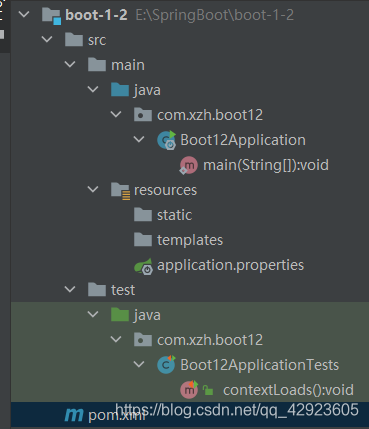This screenshot has width=369, height=429.
Task: Collapse the java folder under main
Action: pos(93,89)
